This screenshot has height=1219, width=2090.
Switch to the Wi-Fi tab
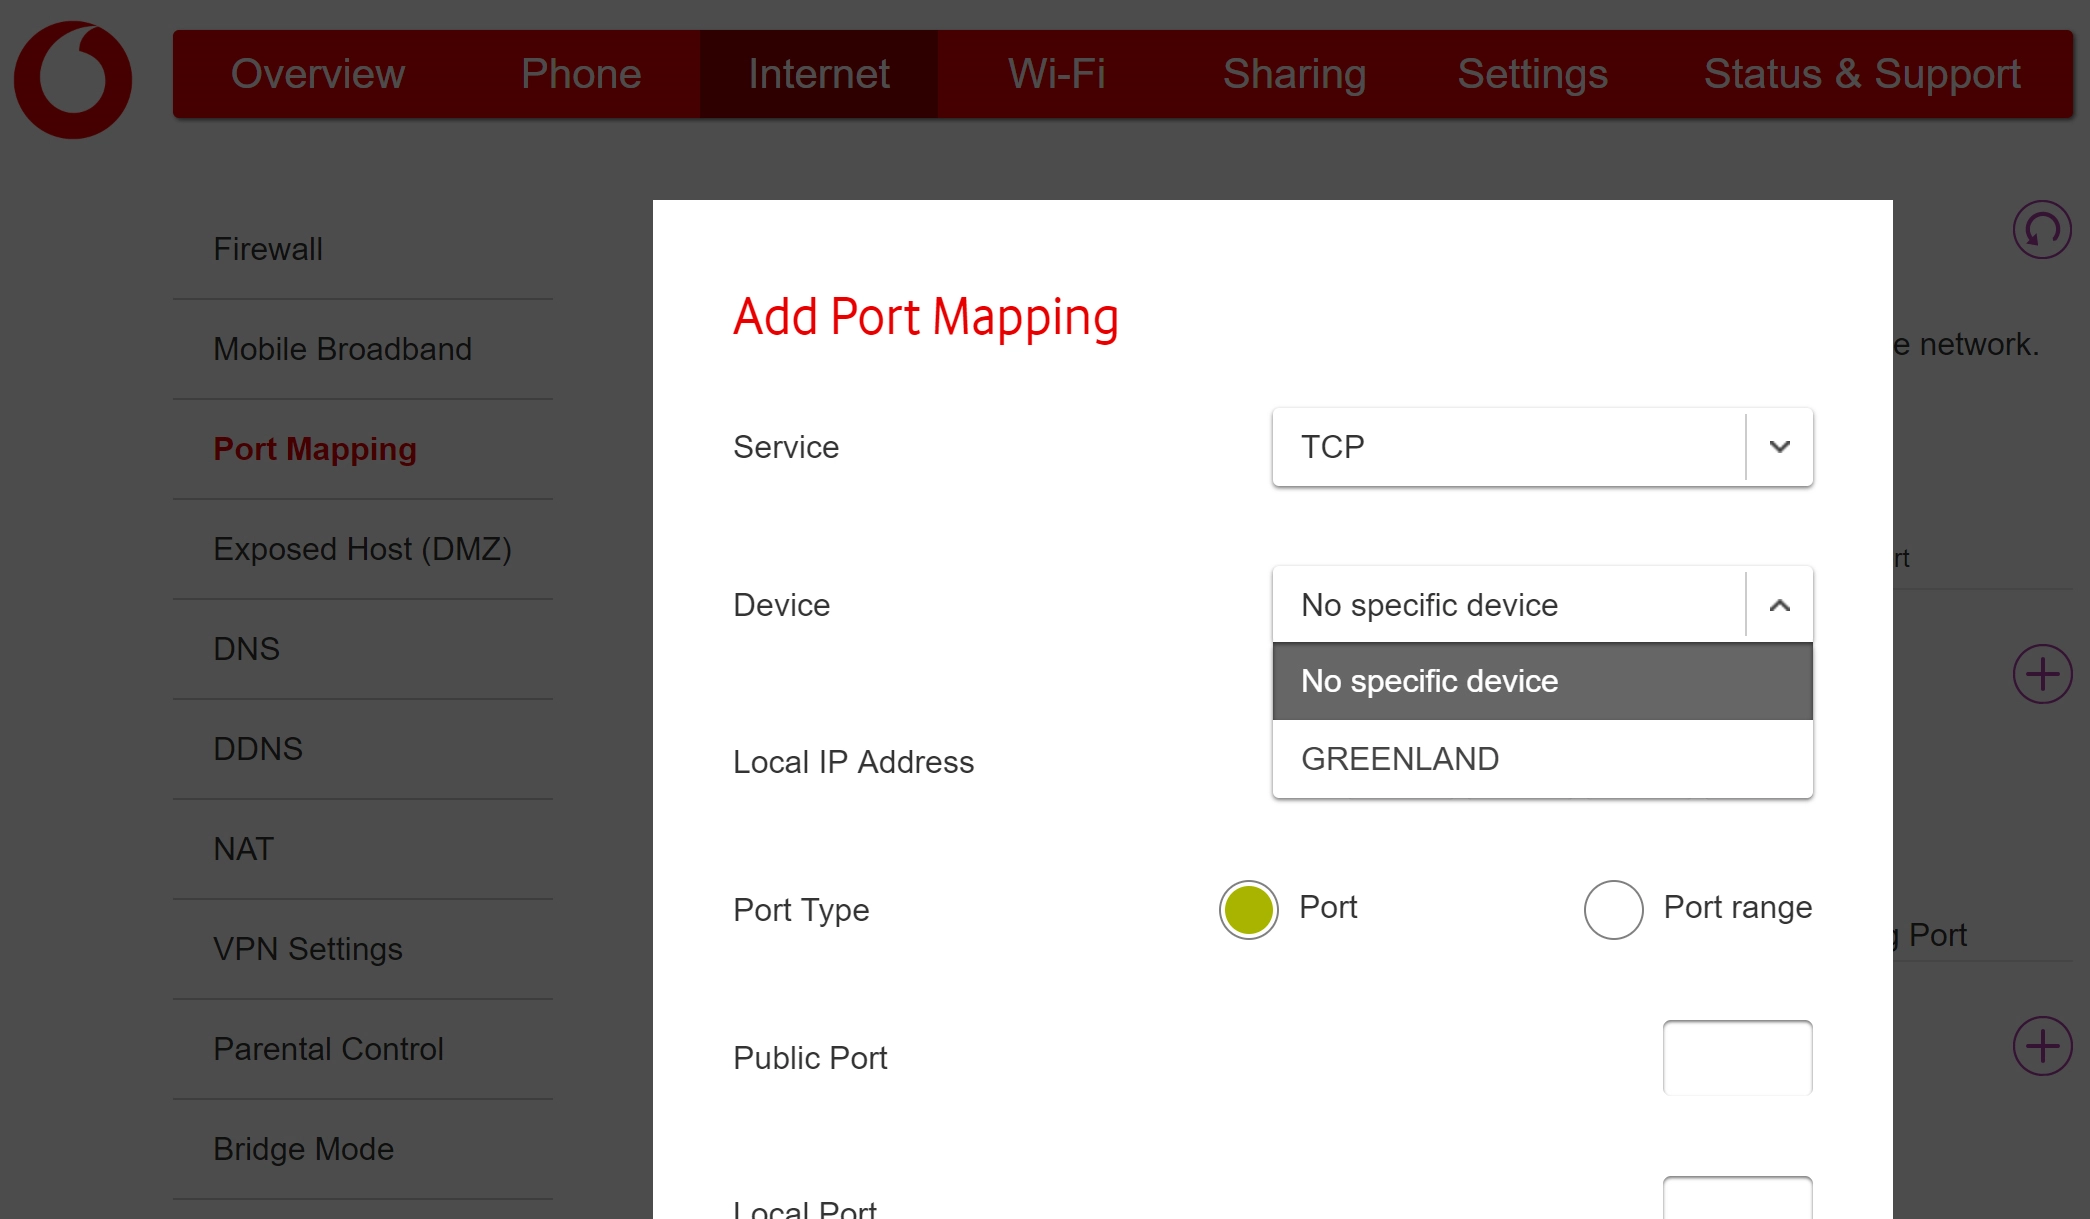pos(1055,73)
